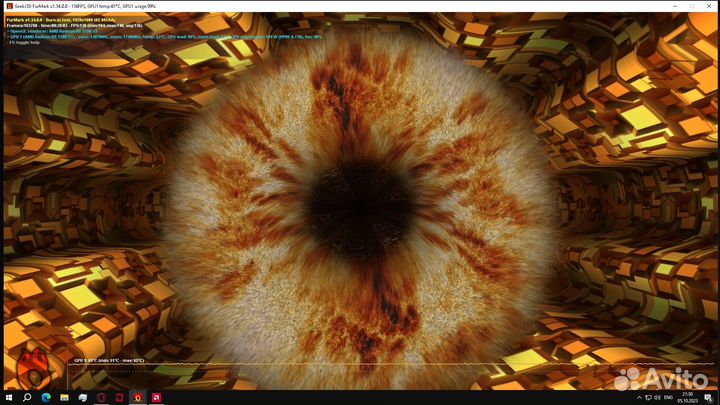Open the AMD Software taskbar icon

(156, 397)
